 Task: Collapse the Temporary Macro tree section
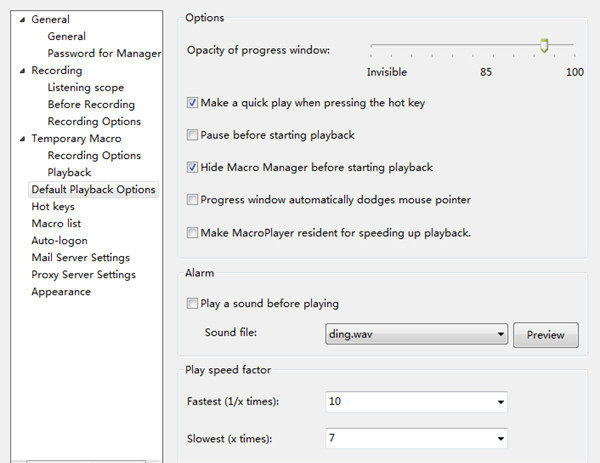23,139
